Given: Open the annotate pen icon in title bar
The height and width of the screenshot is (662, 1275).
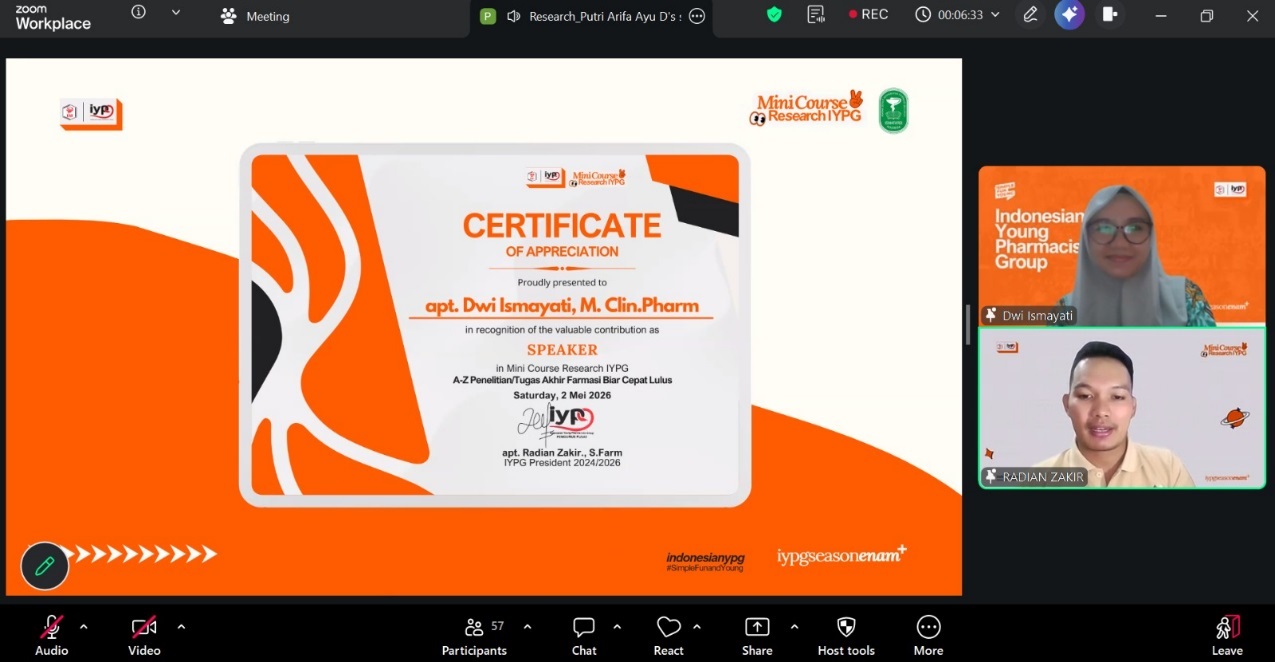Looking at the screenshot, I should (1030, 15).
